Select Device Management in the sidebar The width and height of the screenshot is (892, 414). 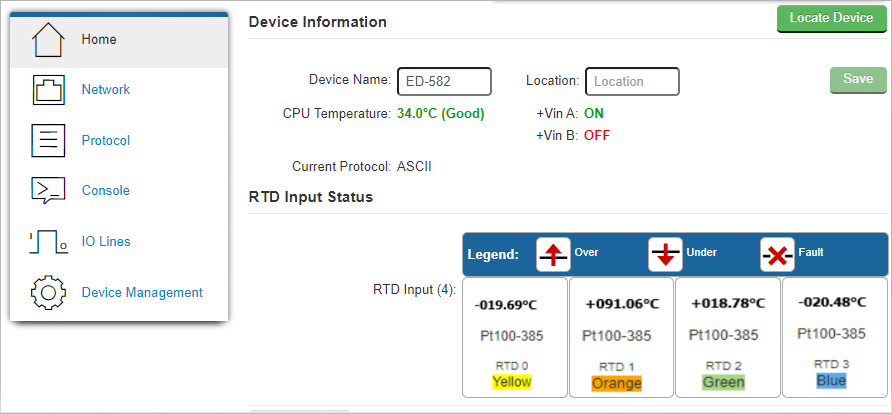tap(142, 292)
